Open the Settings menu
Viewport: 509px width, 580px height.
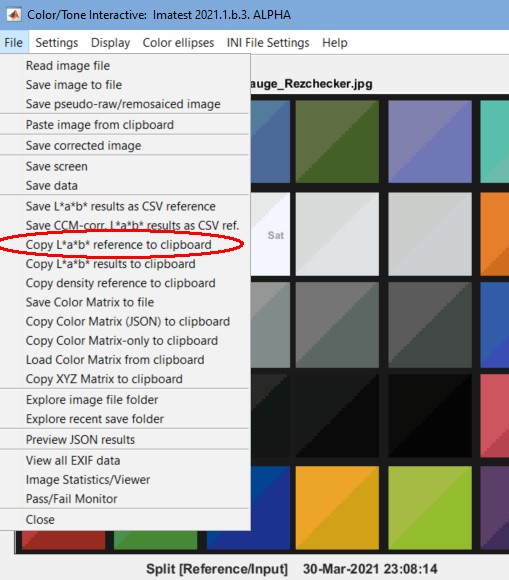[57, 43]
